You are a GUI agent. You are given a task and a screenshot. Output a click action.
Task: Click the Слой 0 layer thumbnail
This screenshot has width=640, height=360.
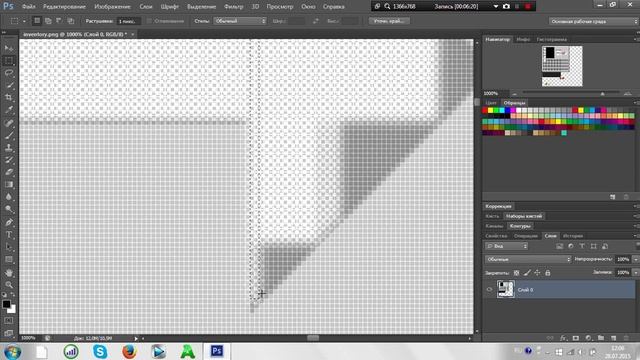coord(505,289)
